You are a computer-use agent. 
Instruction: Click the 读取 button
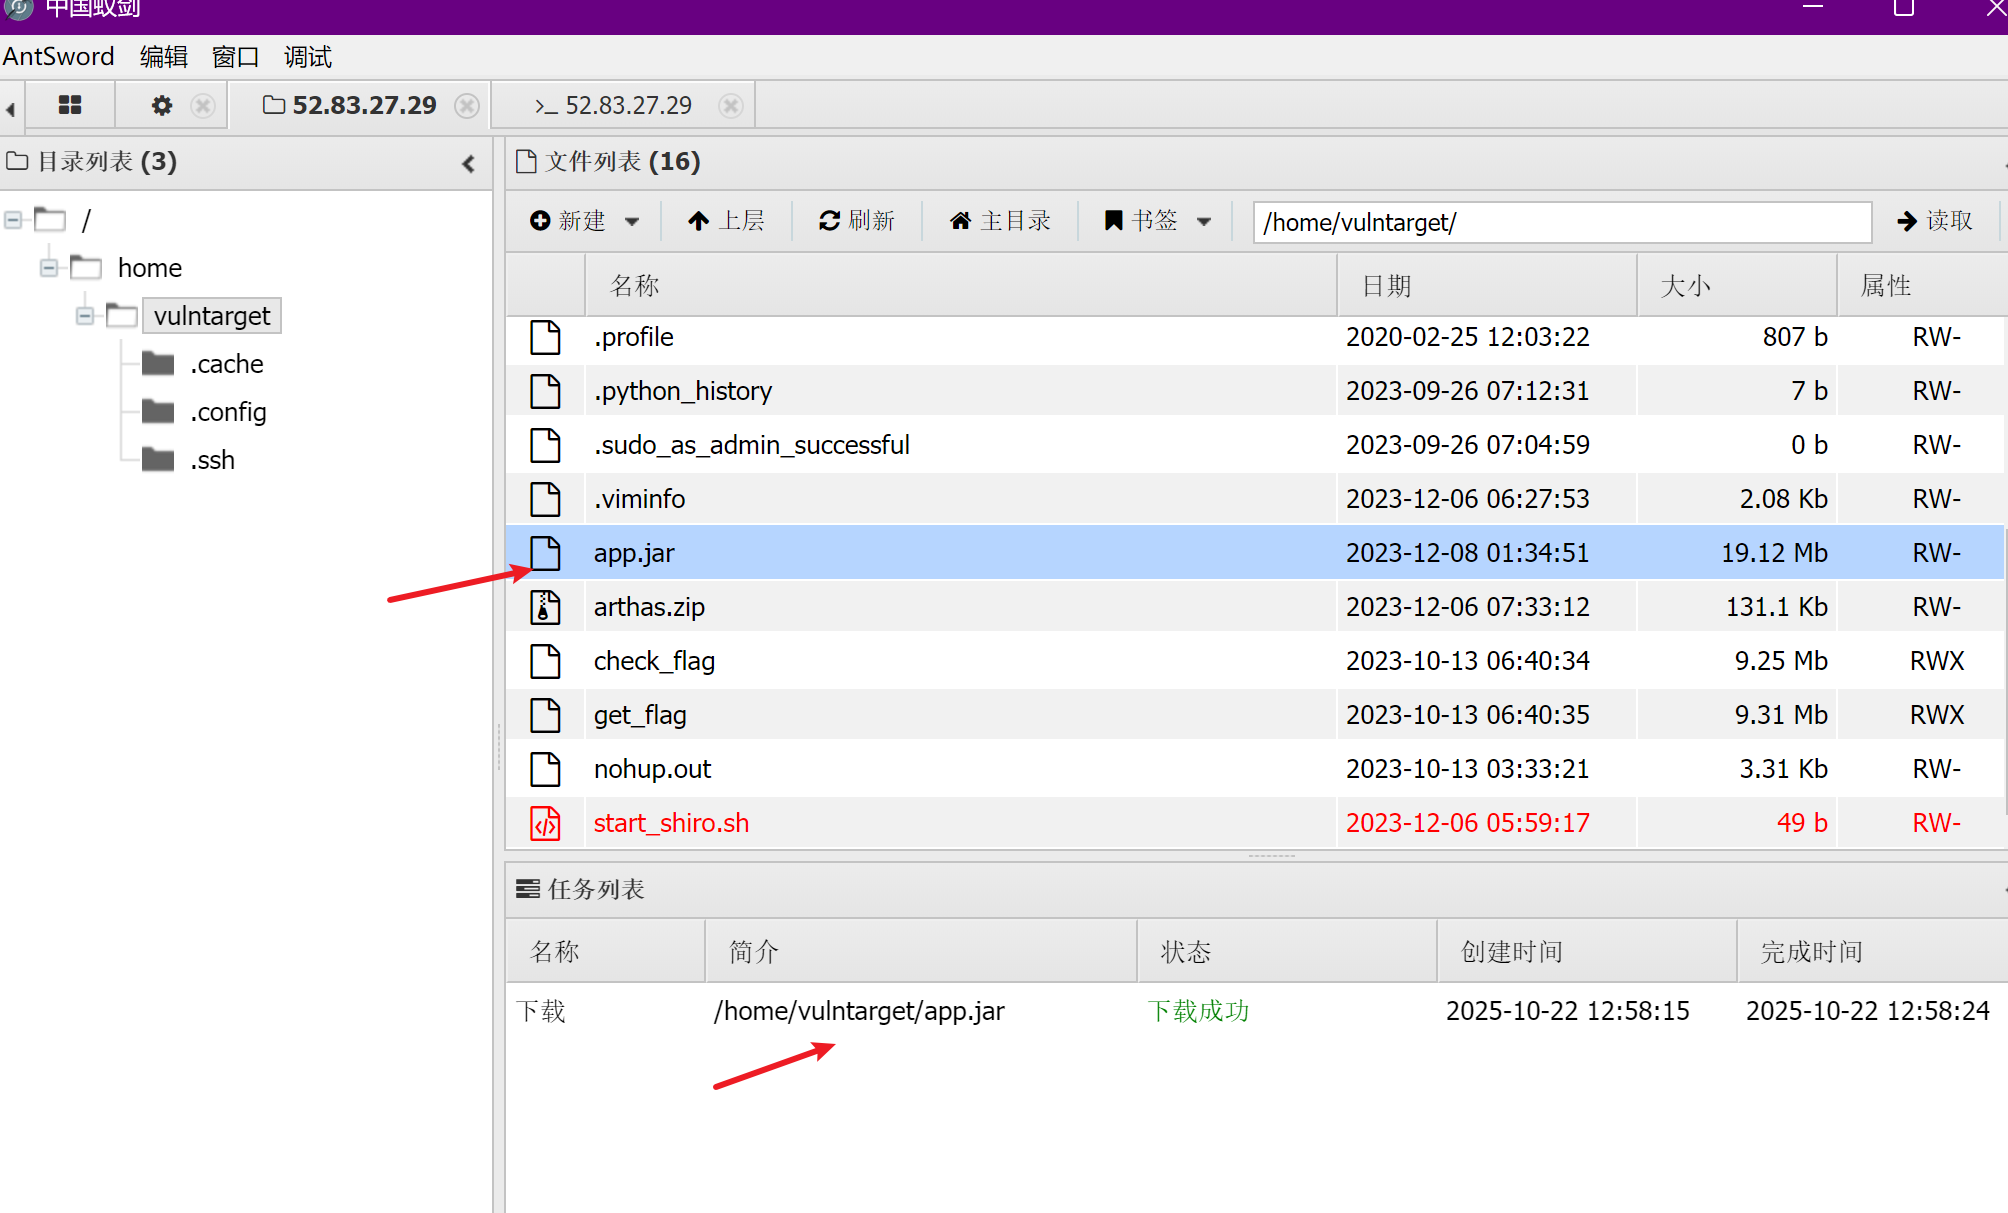coord(1935,221)
